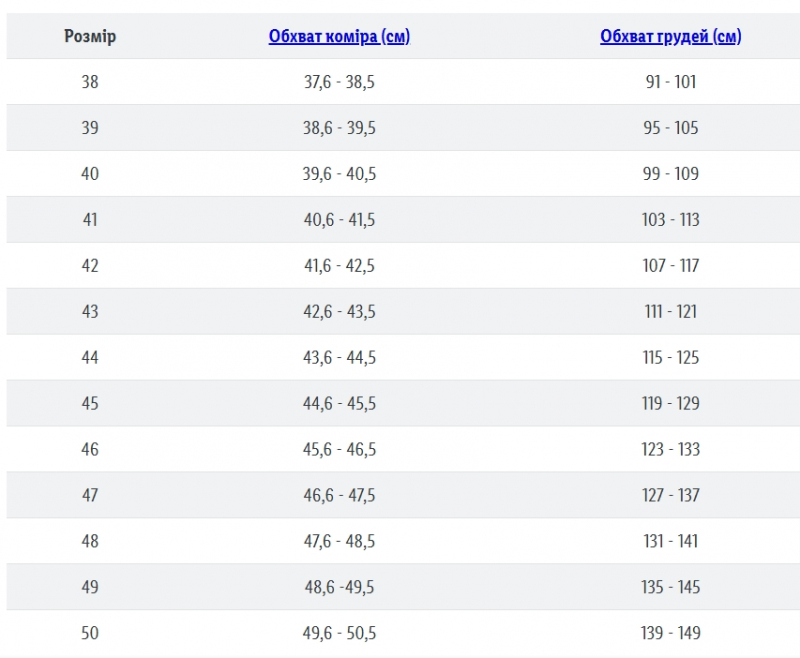The image size is (800, 658).
Task: Click the Розмір column header
Action: pos(90,36)
